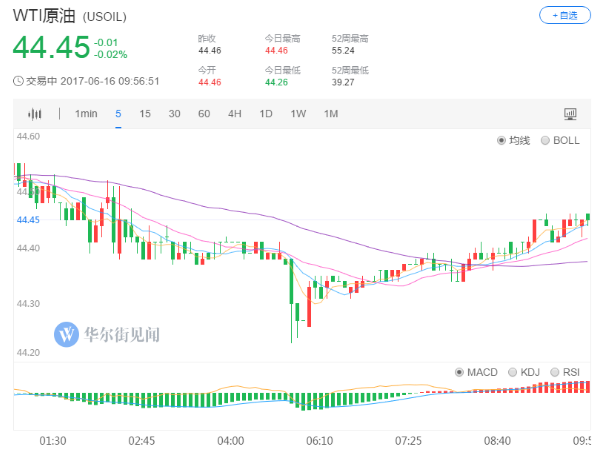The width and height of the screenshot is (601, 453).
Task: Open the fullscreen chart monitor icon
Action: click(x=570, y=114)
